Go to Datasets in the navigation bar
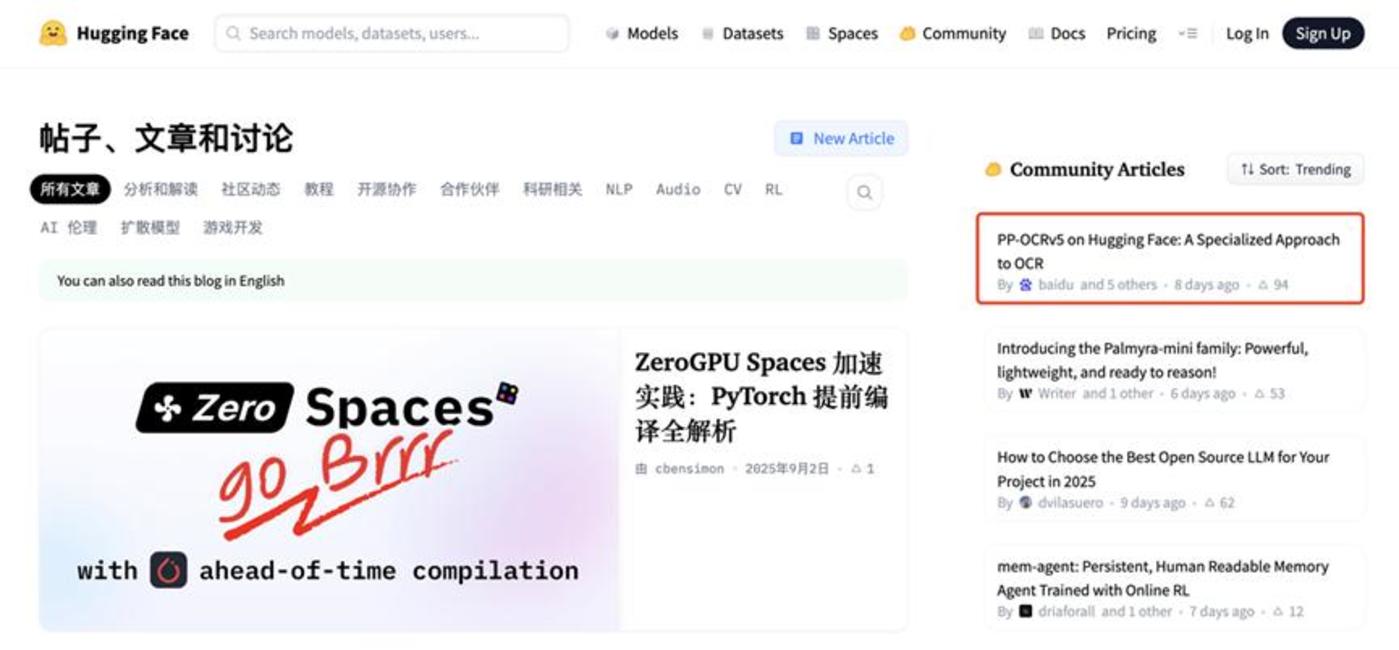Image resolution: width=1399 pixels, height=650 pixels. (742, 33)
